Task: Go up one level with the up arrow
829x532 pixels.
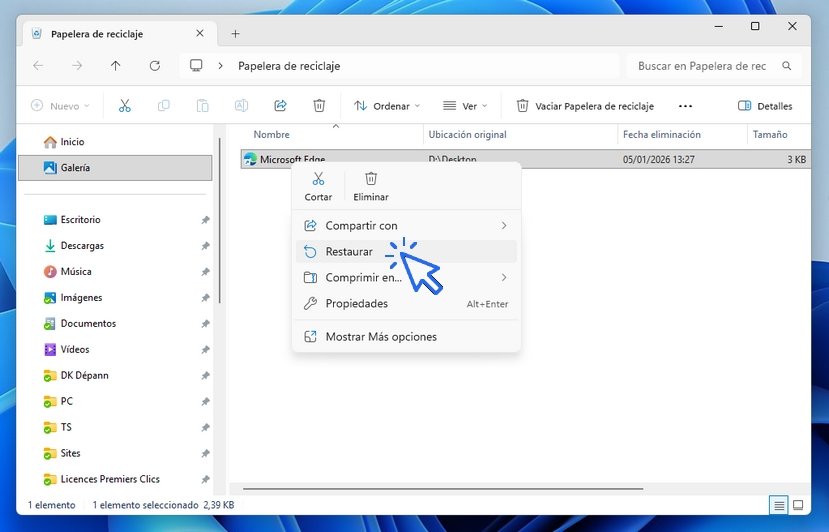Action: point(116,66)
